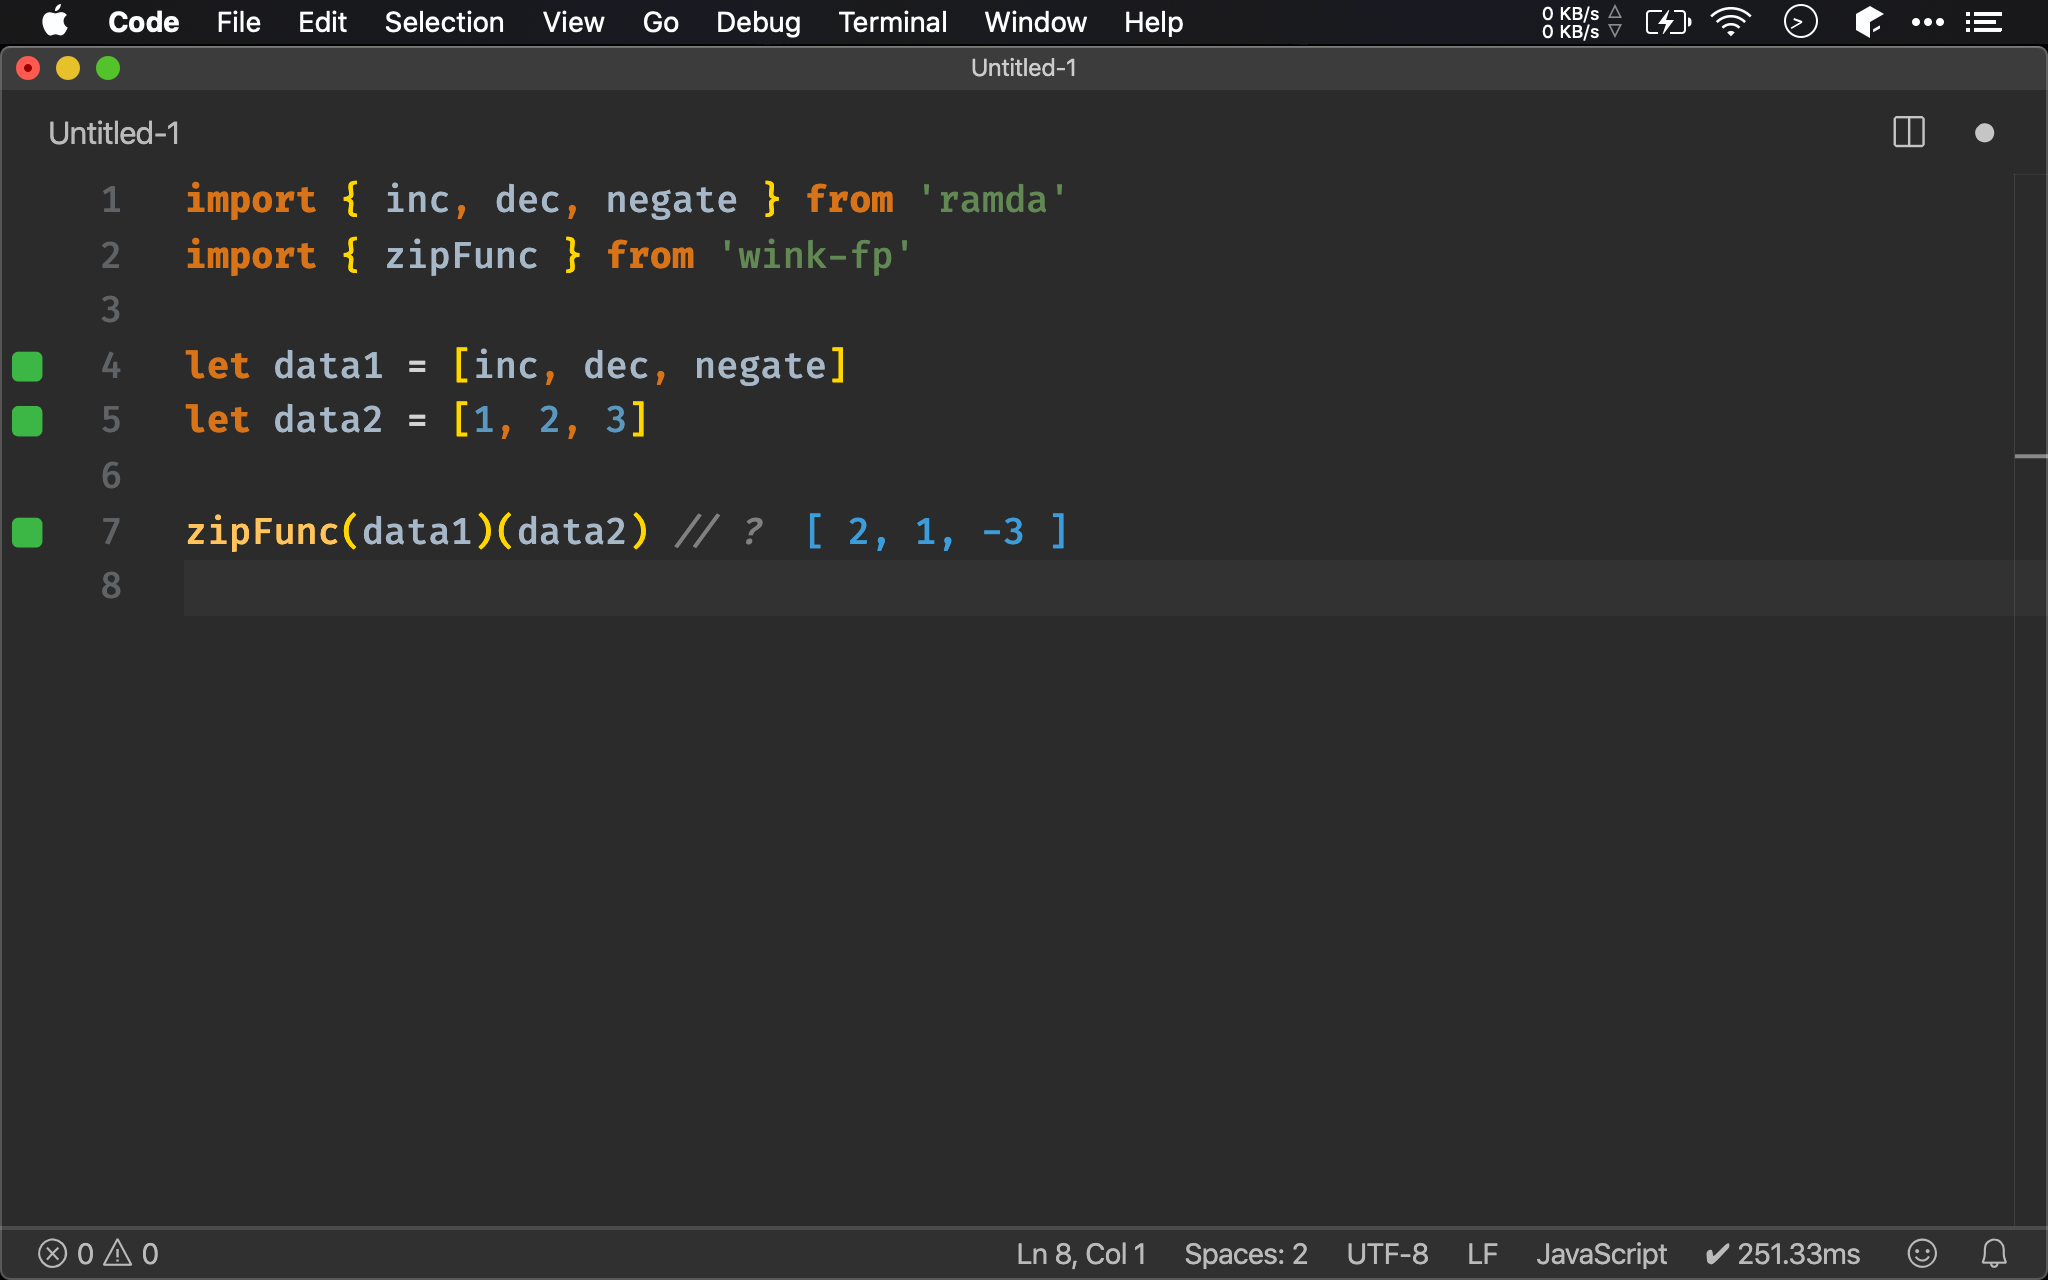The image size is (2048, 1280).
Task: Click the data2 variable on line 5
Action: click(328, 421)
